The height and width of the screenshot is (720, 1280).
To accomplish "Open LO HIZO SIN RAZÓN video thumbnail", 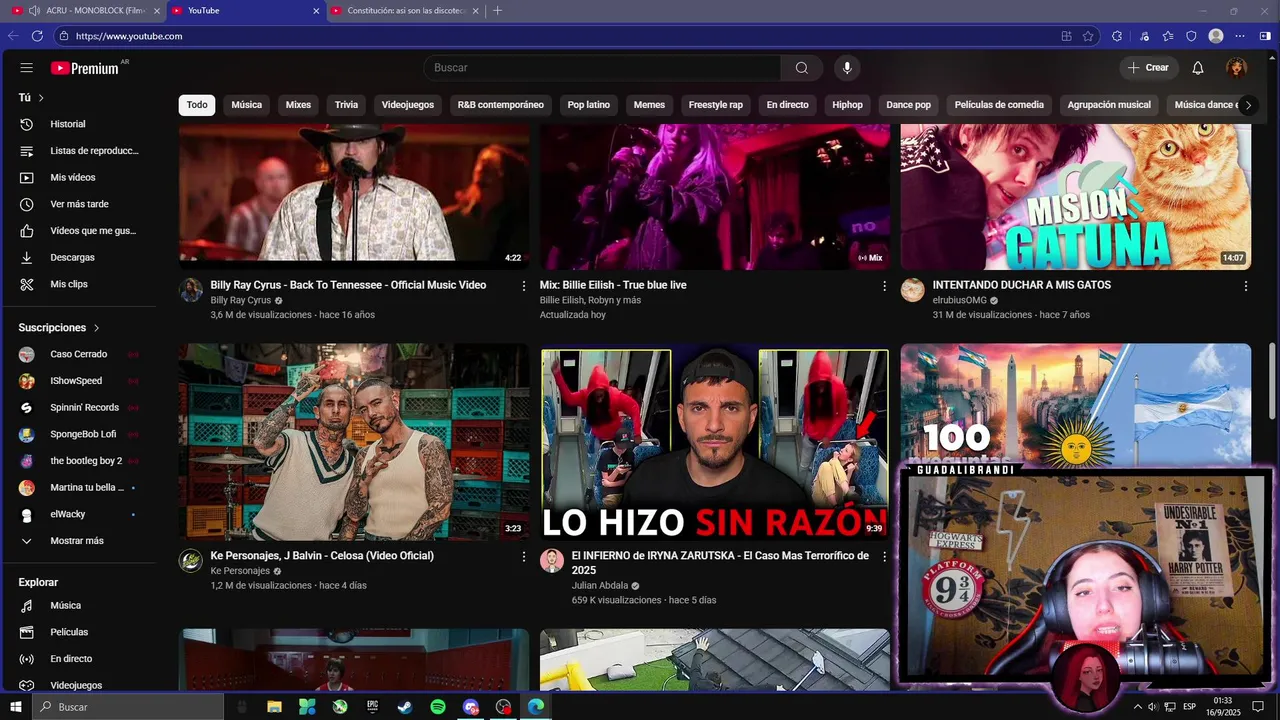I will (x=714, y=442).
